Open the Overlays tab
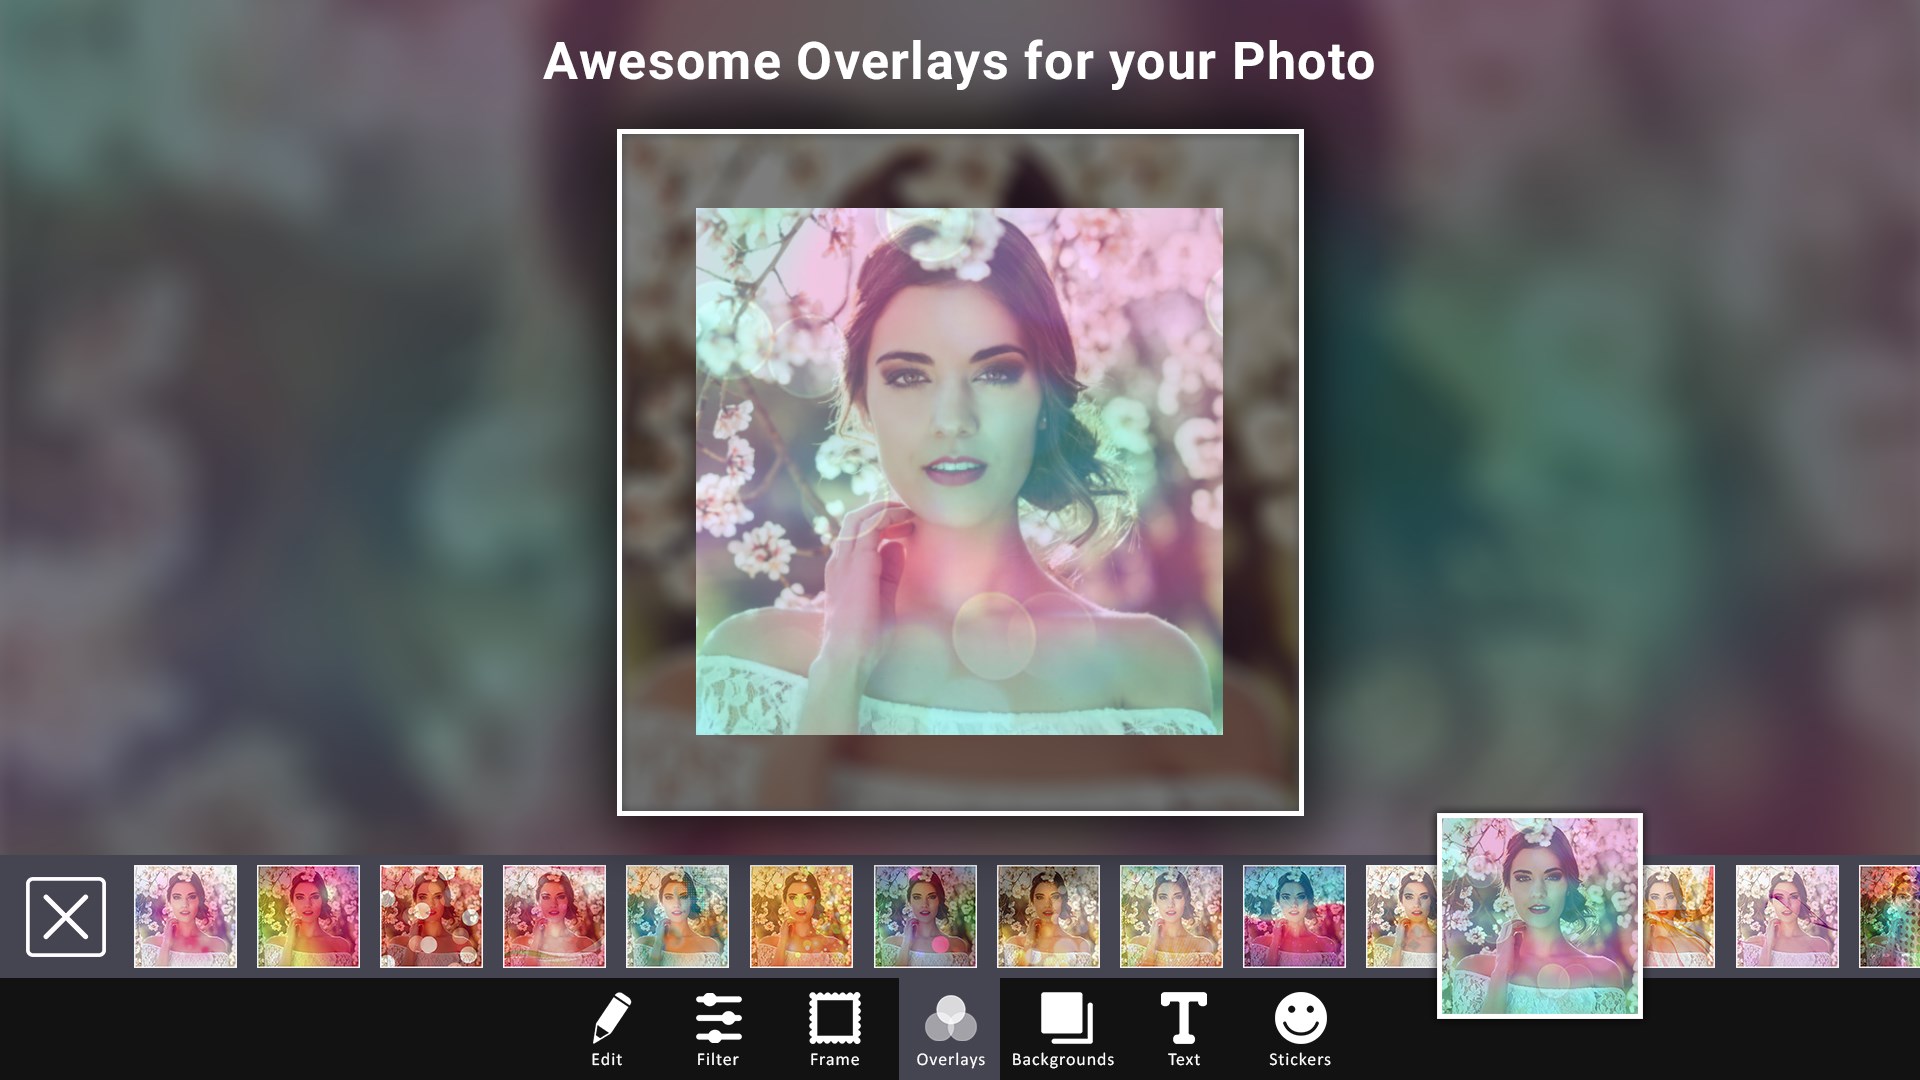The image size is (1920, 1080). click(x=950, y=1028)
